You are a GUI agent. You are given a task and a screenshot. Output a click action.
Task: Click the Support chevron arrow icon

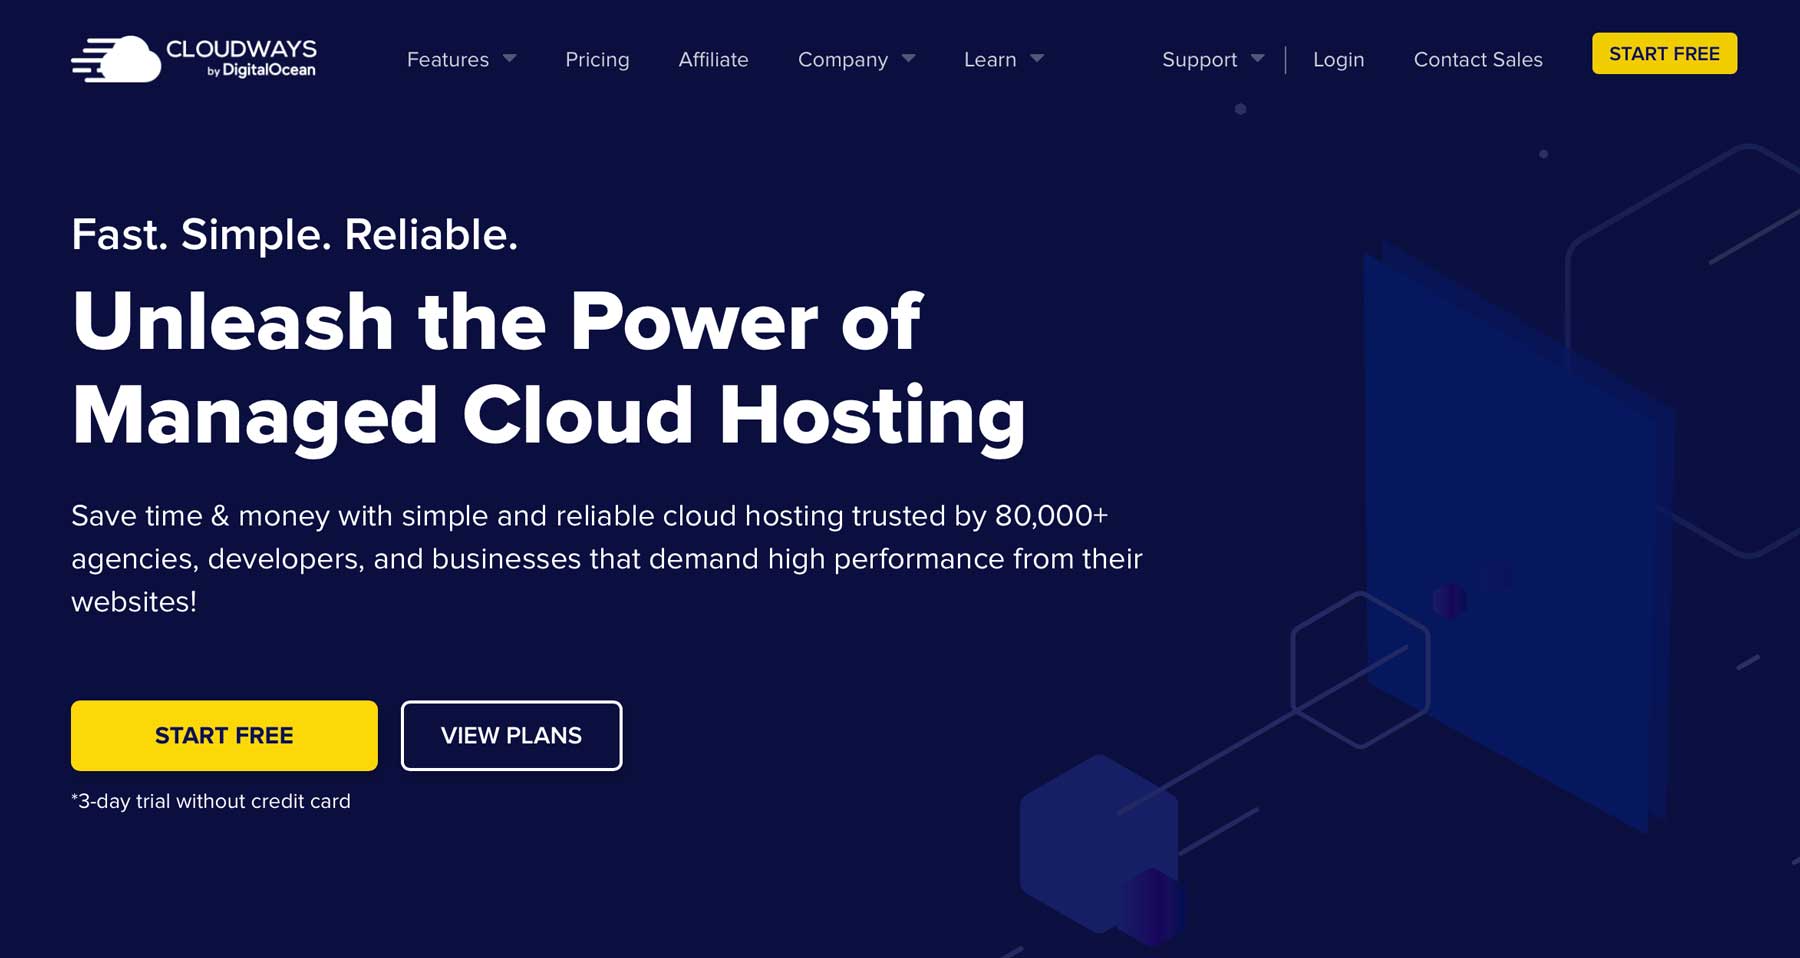pos(1257,60)
